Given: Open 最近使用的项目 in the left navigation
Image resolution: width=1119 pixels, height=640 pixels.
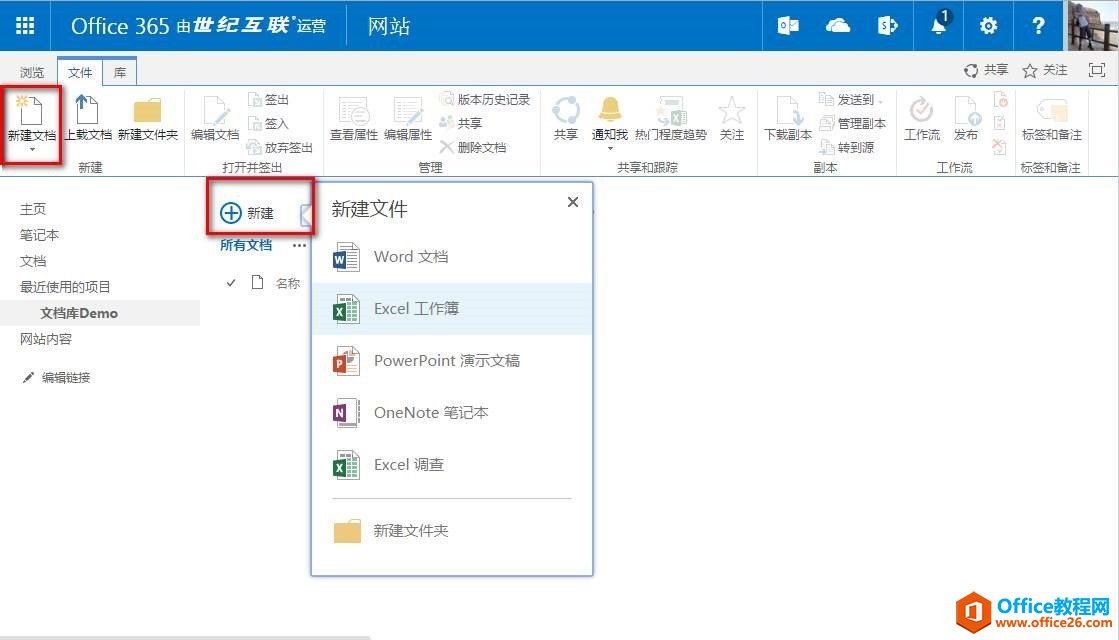Looking at the screenshot, I should pyautogui.click(x=65, y=287).
